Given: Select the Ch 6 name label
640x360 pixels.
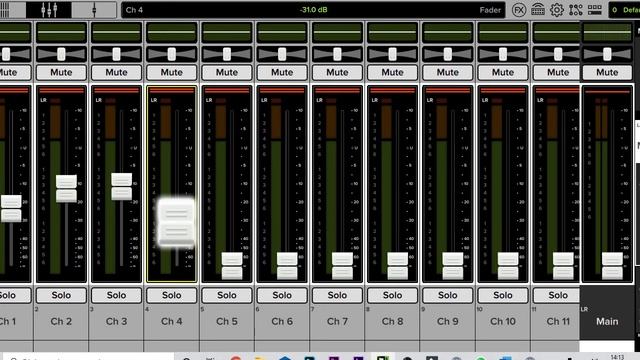Looking at the screenshot, I should click(282, 322).
